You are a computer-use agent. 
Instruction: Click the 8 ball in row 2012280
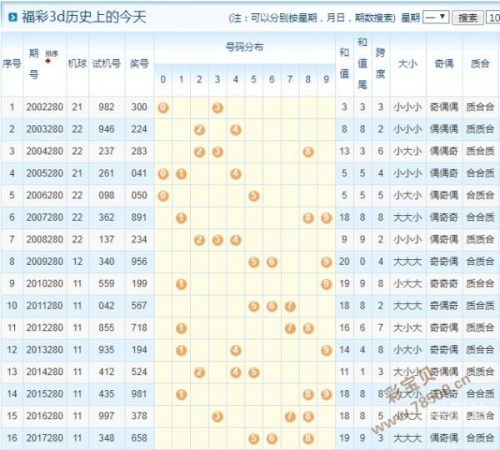[x=308, y=328]
